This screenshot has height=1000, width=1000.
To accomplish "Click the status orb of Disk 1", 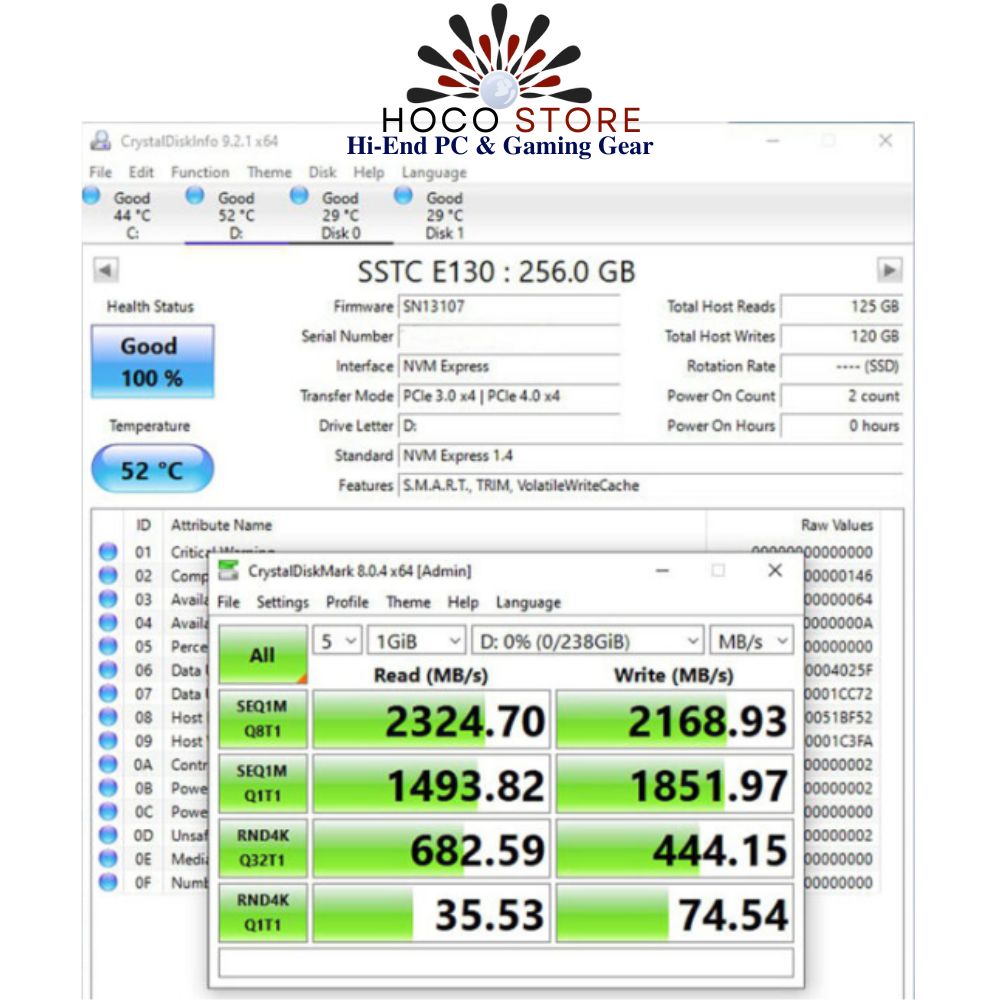I will pos(403,196).
